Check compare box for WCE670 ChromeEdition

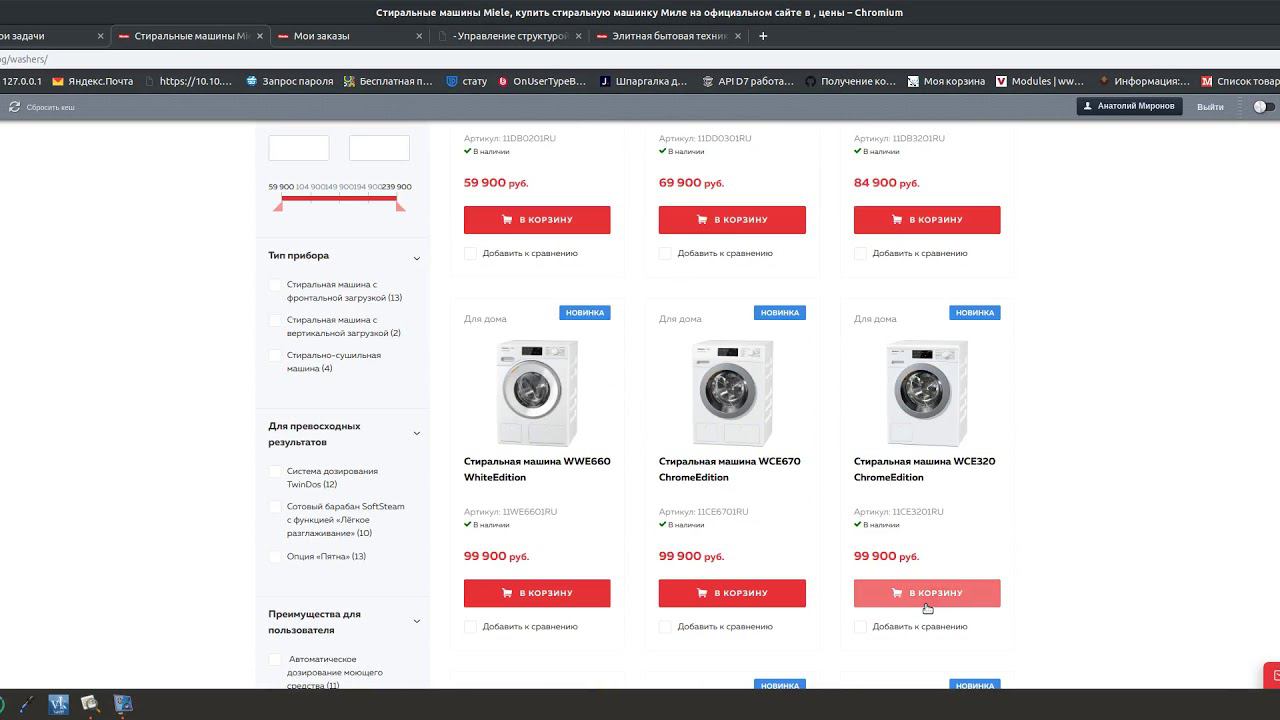coord(666,627)
